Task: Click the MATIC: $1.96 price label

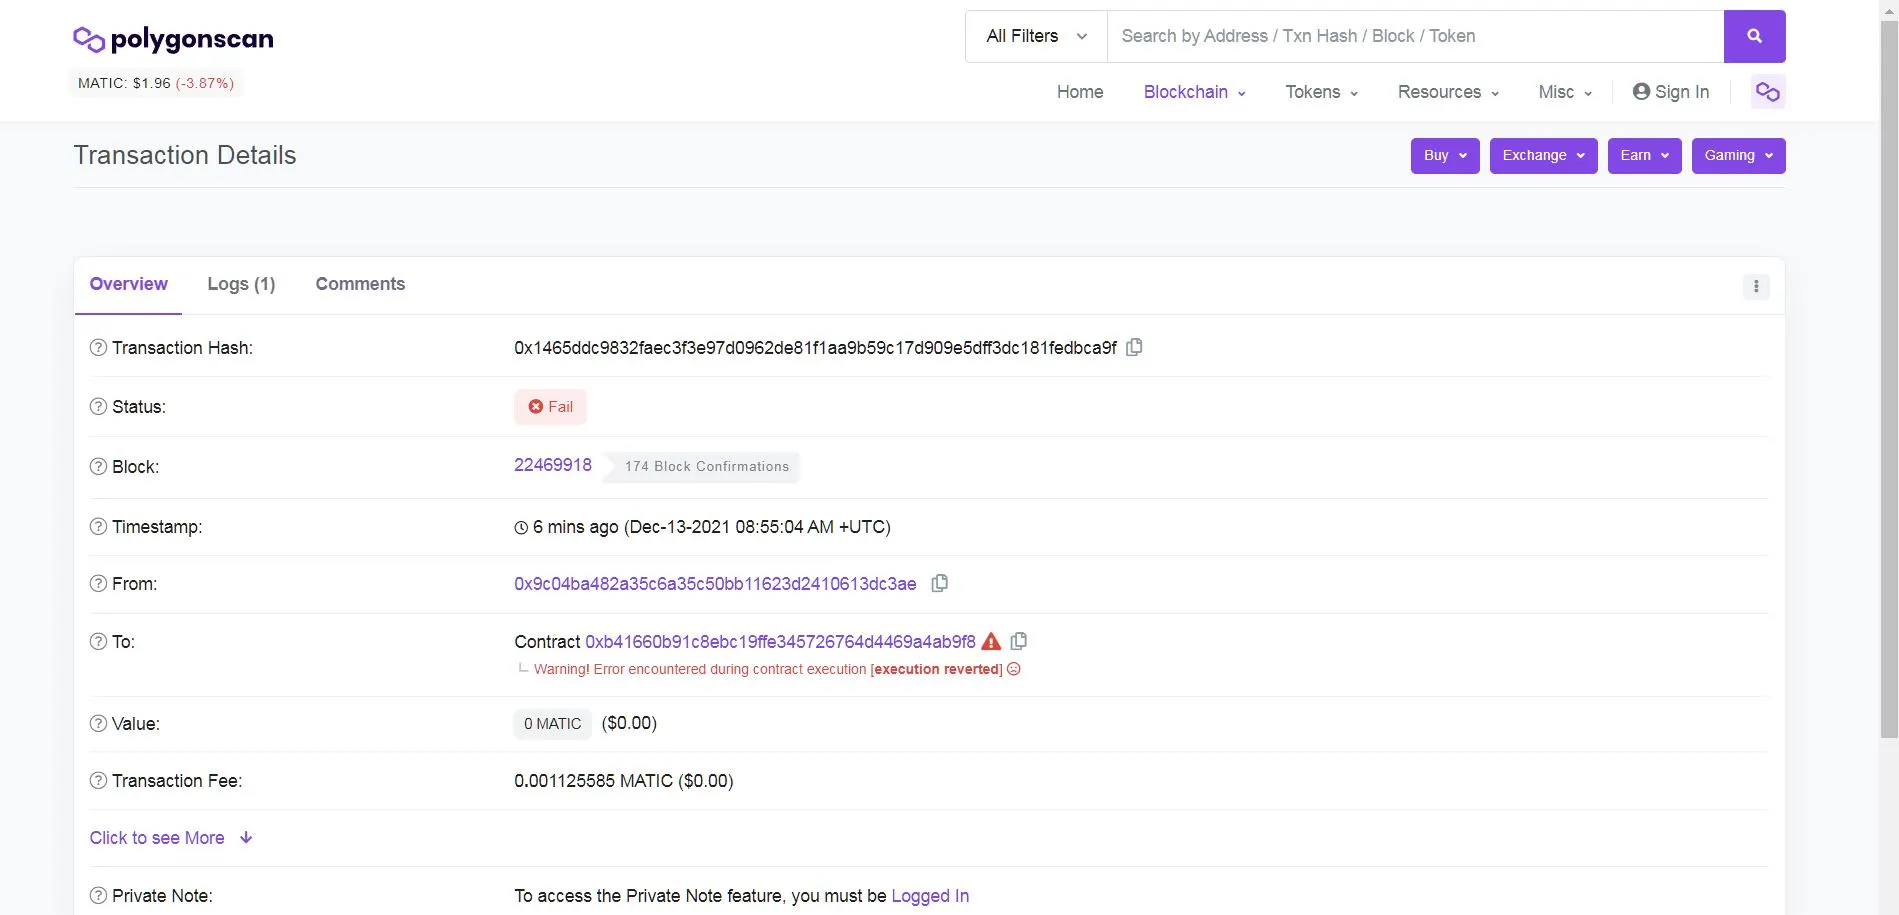Action: pos(156,83)
